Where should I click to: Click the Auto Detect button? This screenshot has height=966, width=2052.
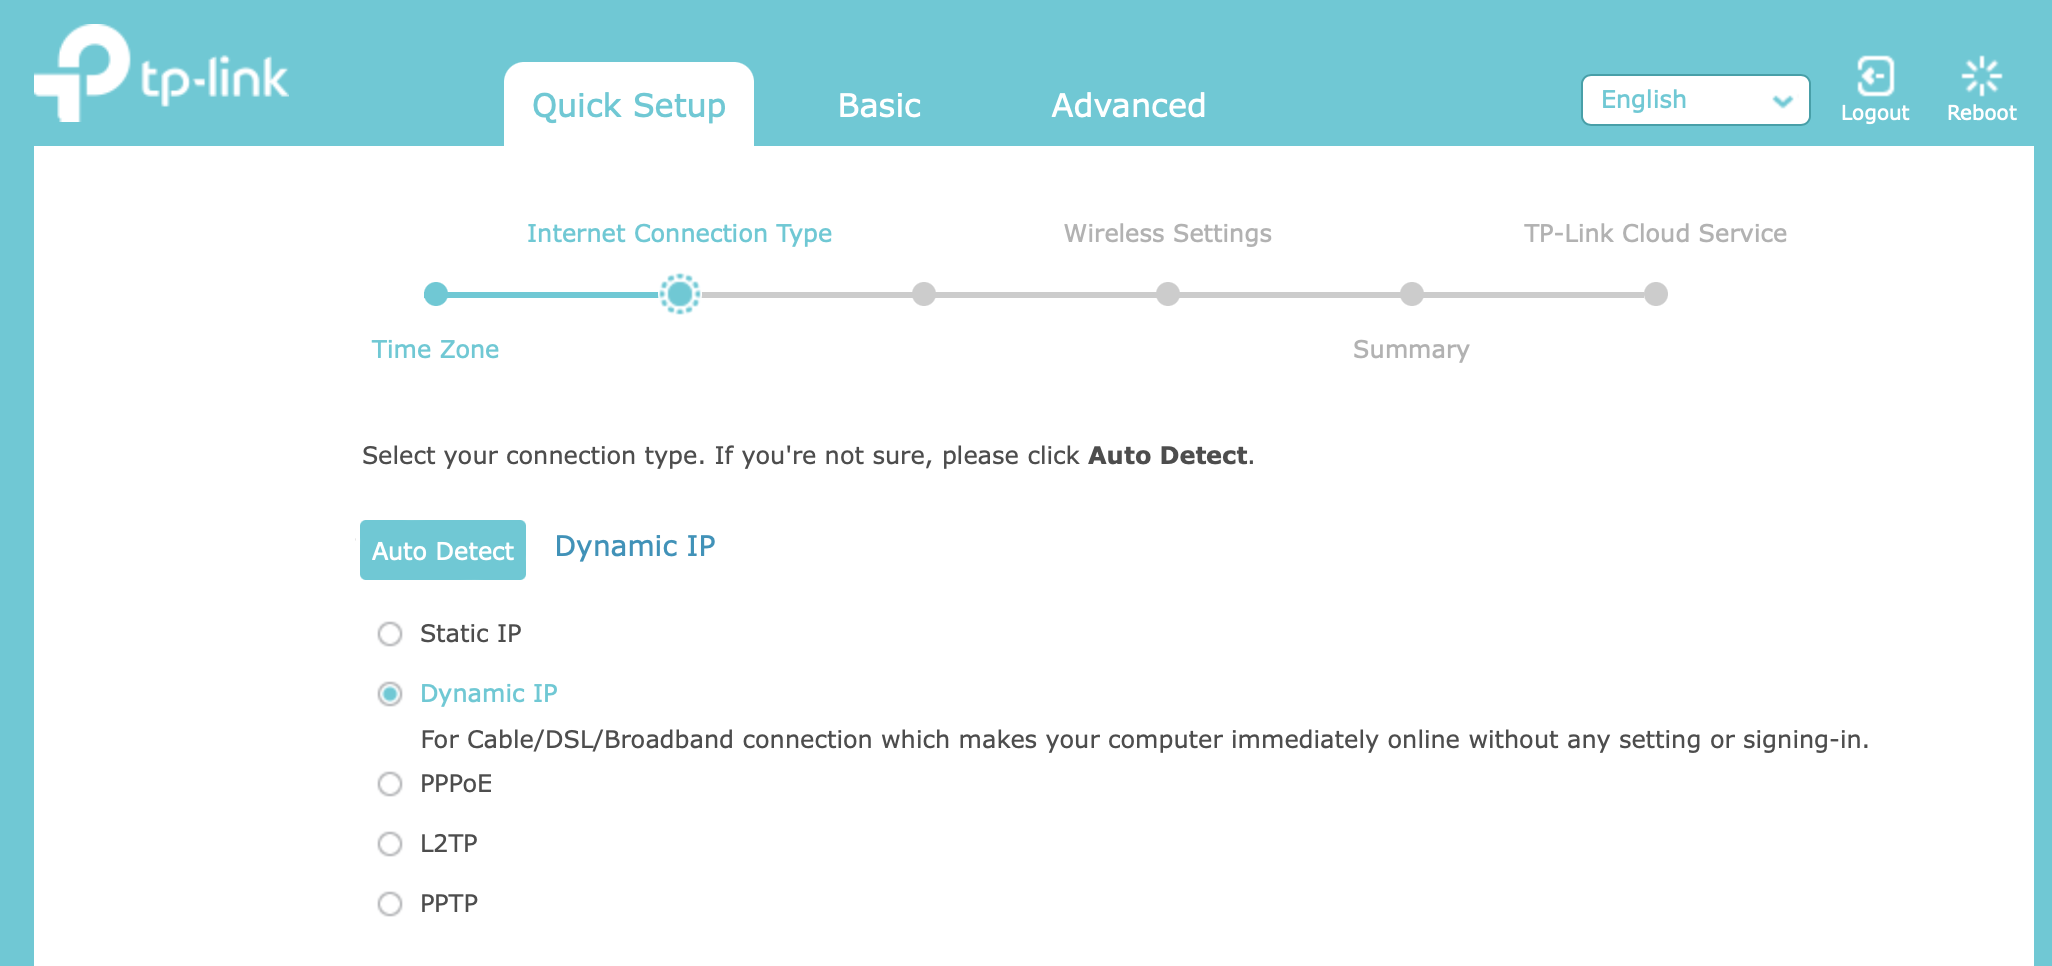[x=443, y=550]
